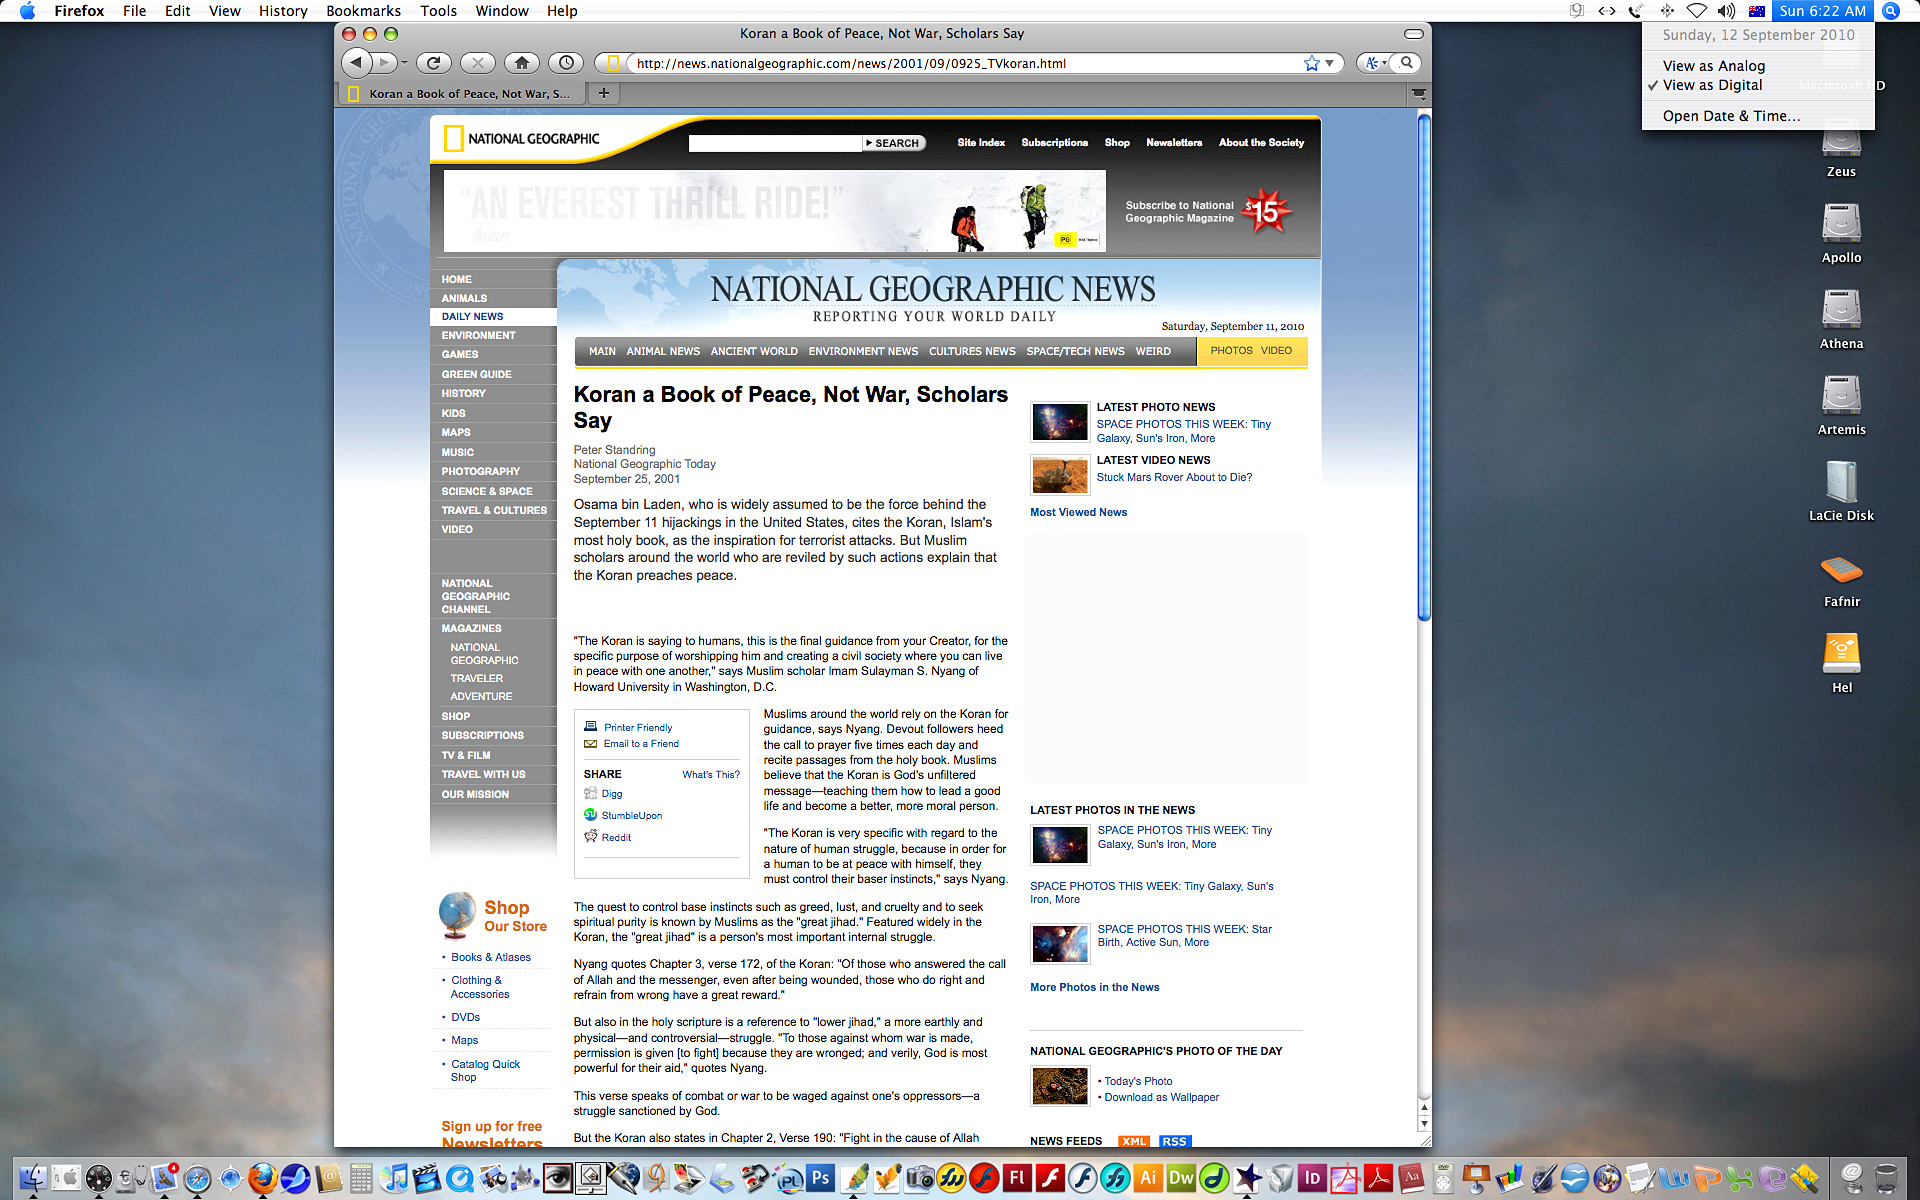Open iTunes from the Dock
This screenshot has width=1920, height=1200.
[394, 1178]
